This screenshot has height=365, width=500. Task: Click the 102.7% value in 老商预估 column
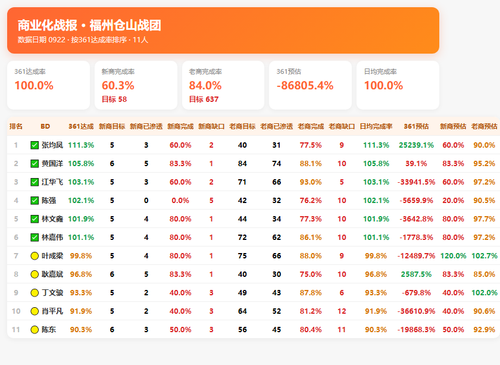tap(484, 256)
